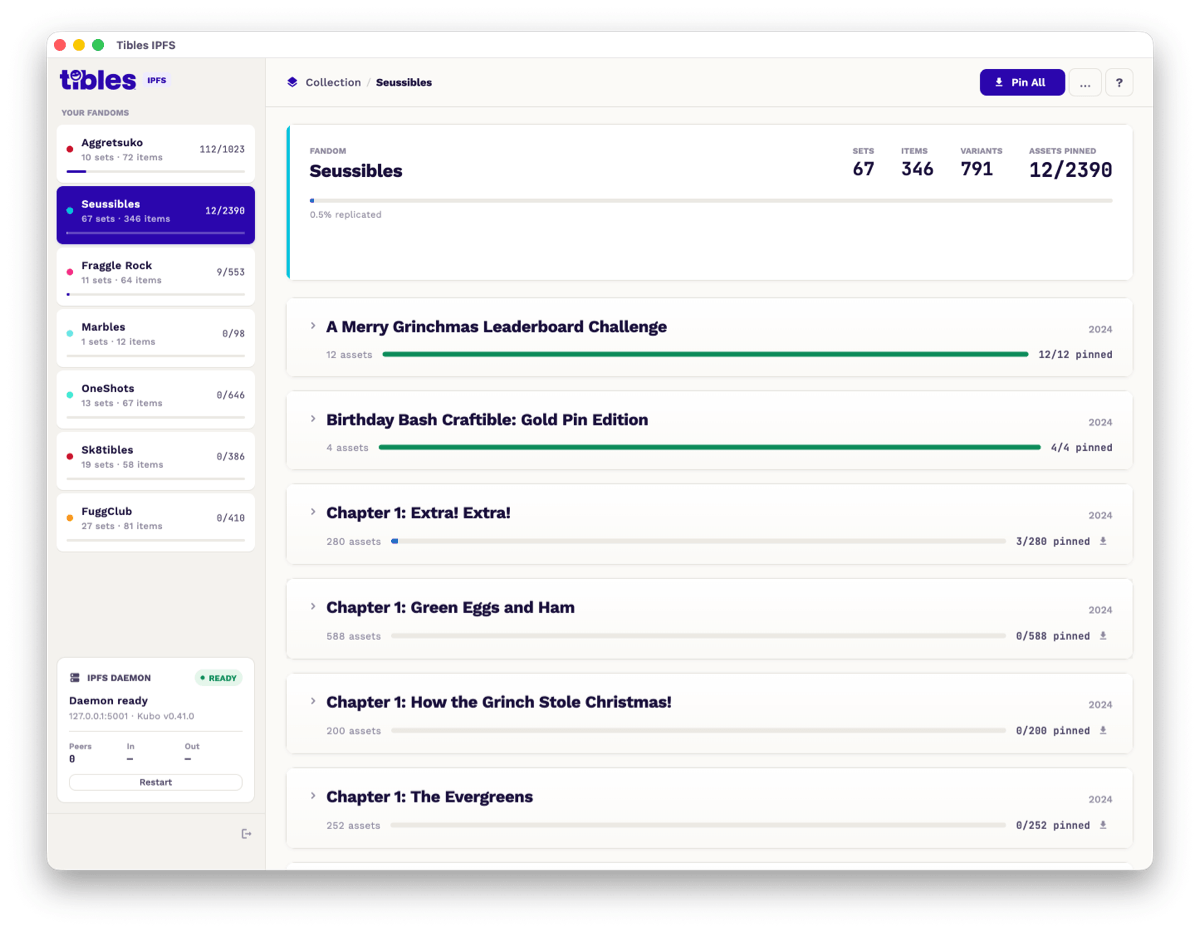Click Chapter 1: Extra! Extra! progress bar

[x=698, y=541]
